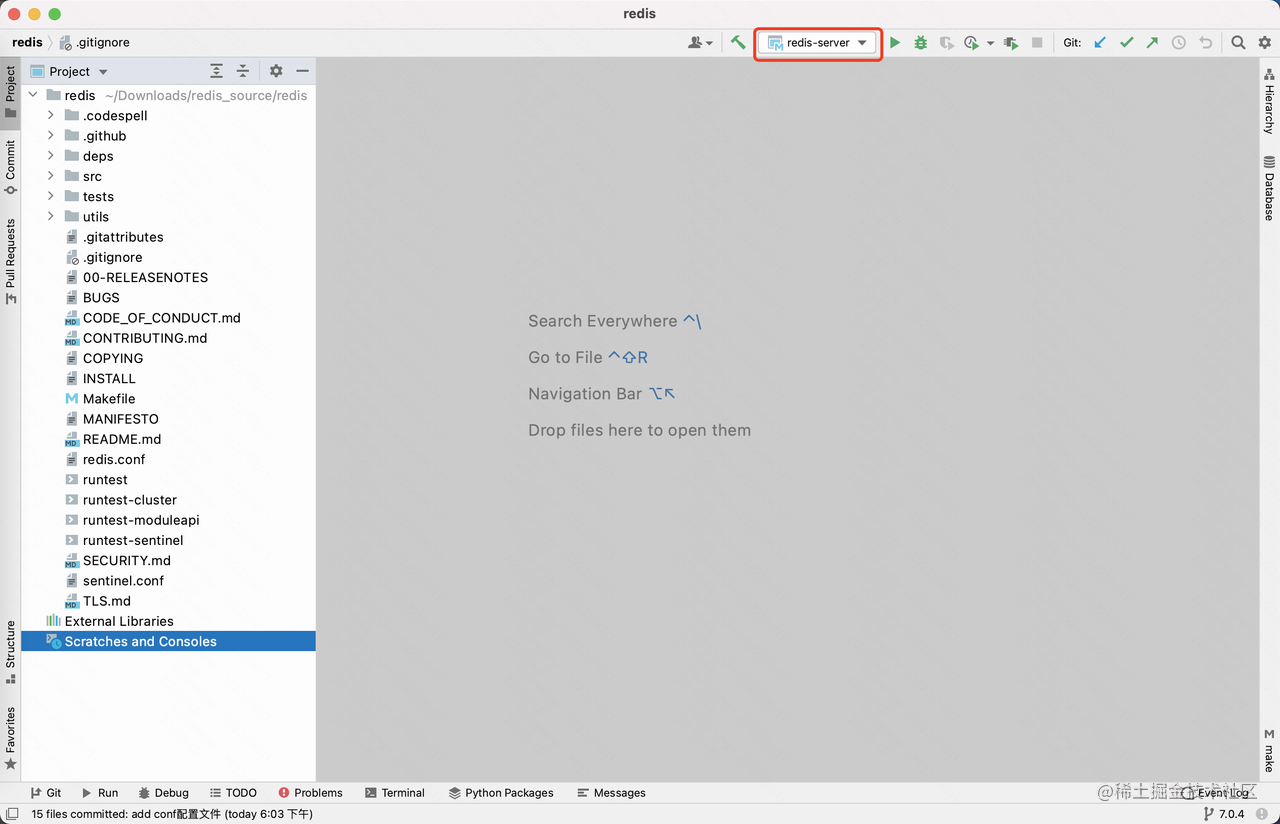
Task: Open the Messages bottom tab
Action: (x=611, y=793)
